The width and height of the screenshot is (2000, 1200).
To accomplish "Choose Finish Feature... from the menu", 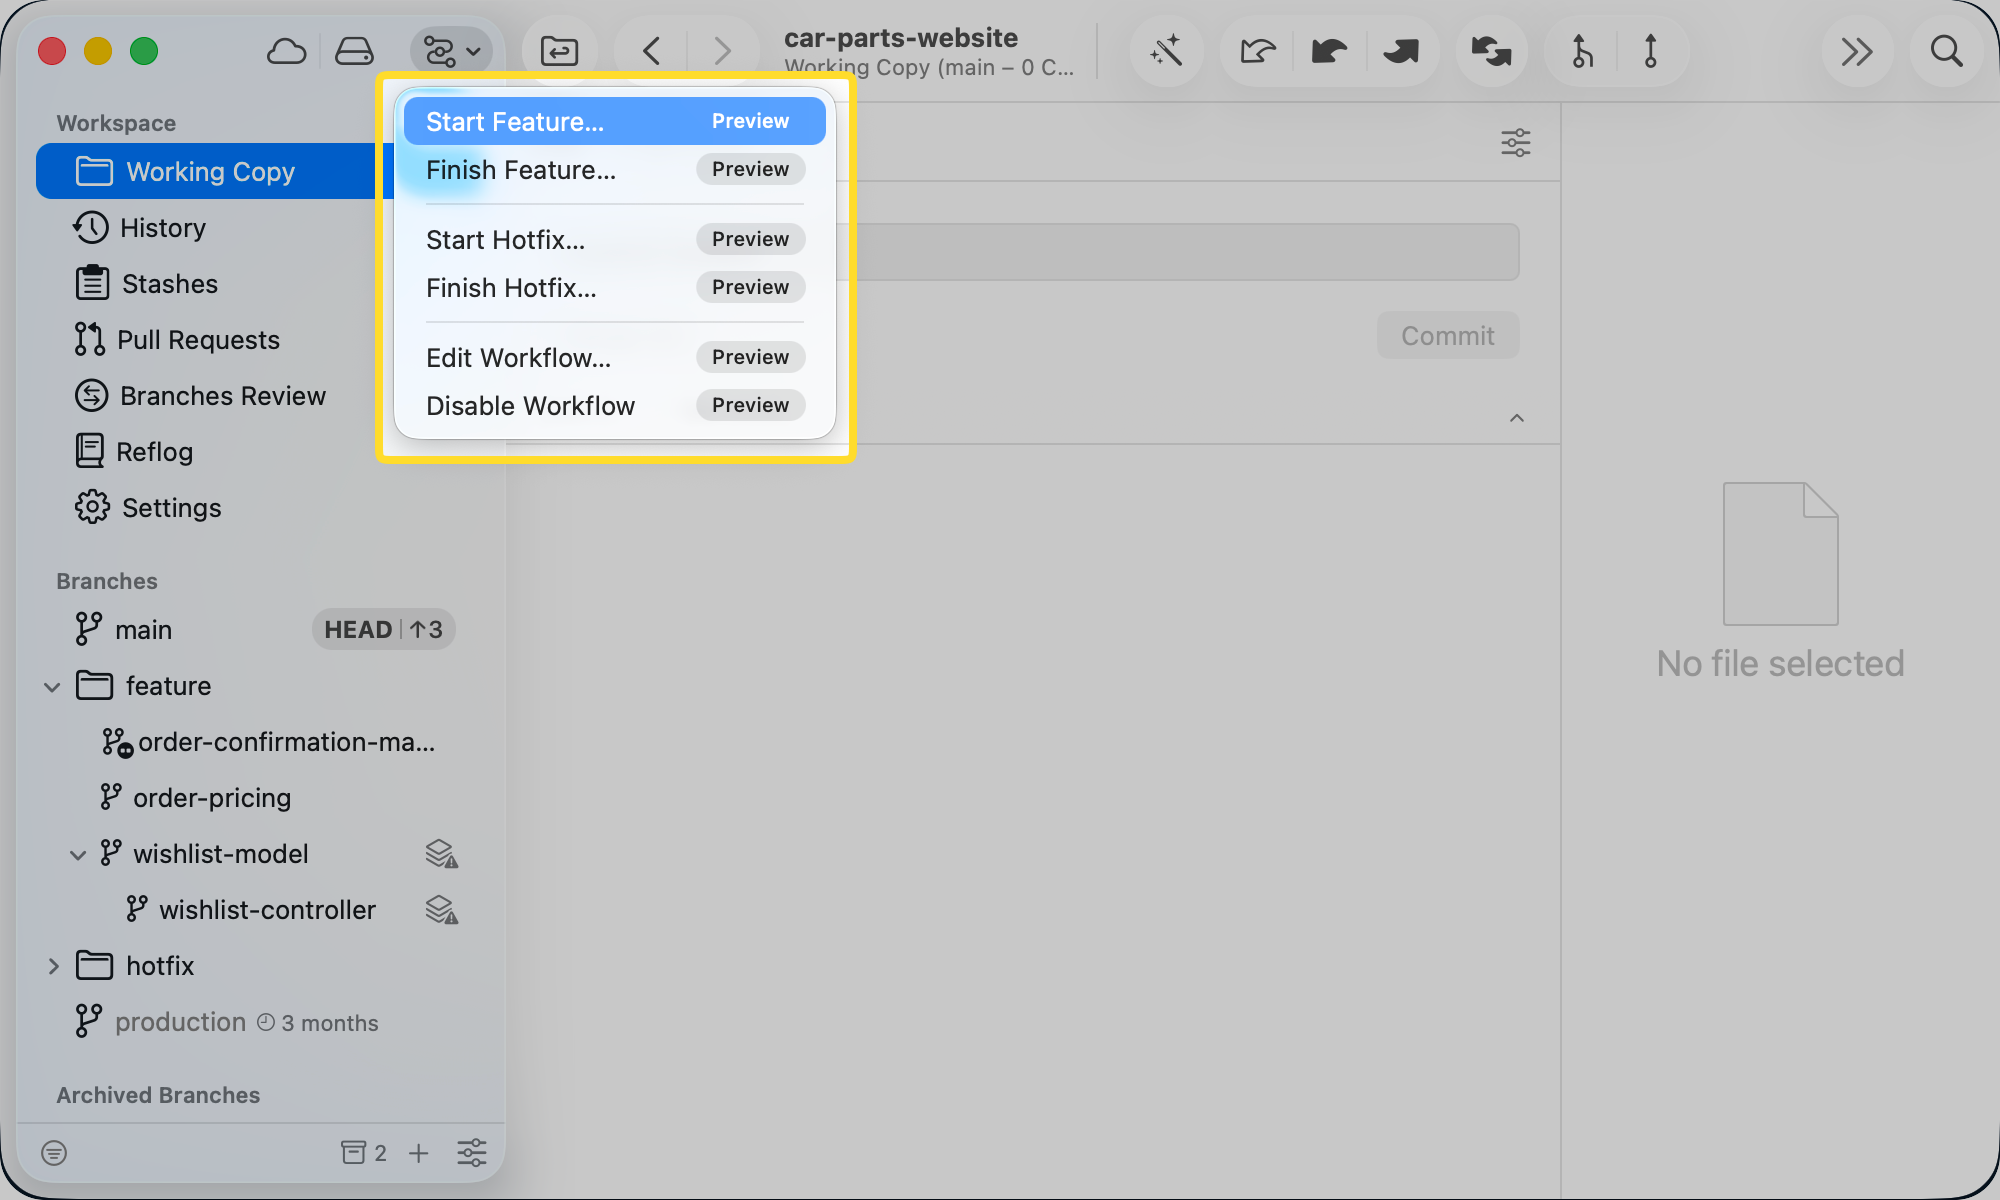I will (x=614, y=169).
